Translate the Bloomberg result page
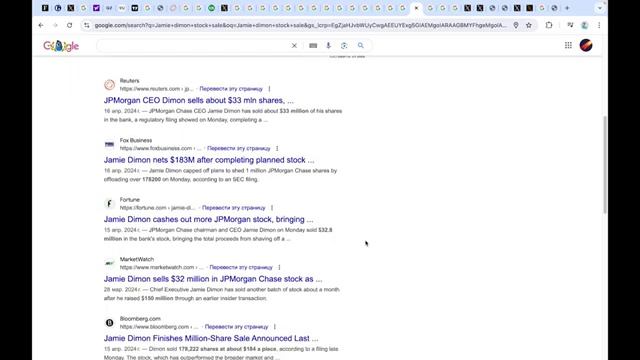Viewport: 640px width, 360px height. pos(236,327)
